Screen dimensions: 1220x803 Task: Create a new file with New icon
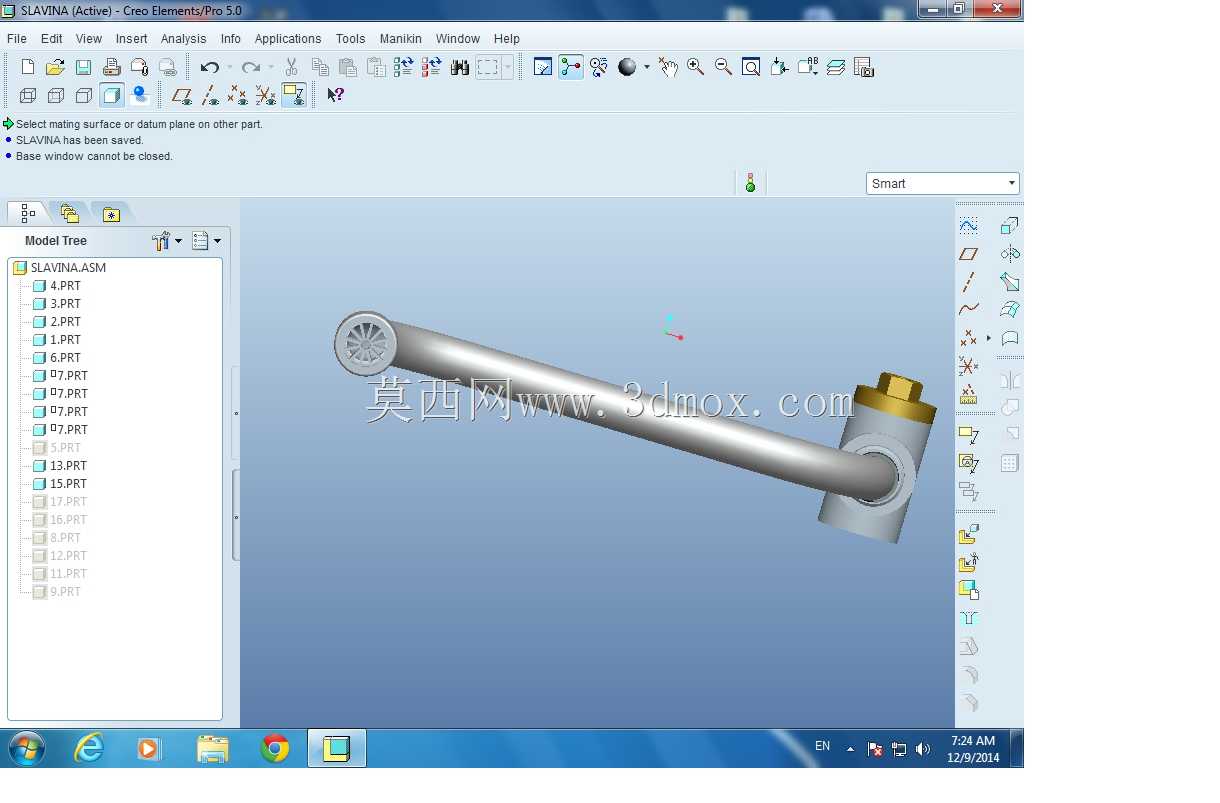(x=28, y=67)
